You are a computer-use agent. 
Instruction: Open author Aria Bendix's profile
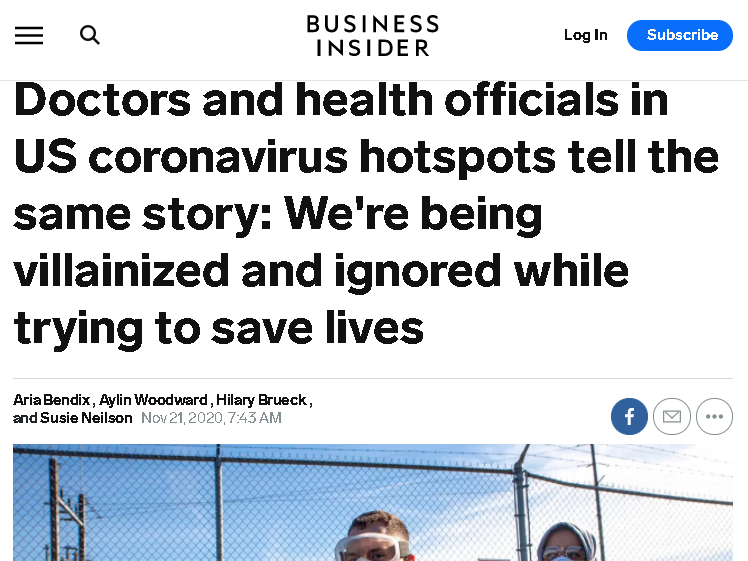52,400
